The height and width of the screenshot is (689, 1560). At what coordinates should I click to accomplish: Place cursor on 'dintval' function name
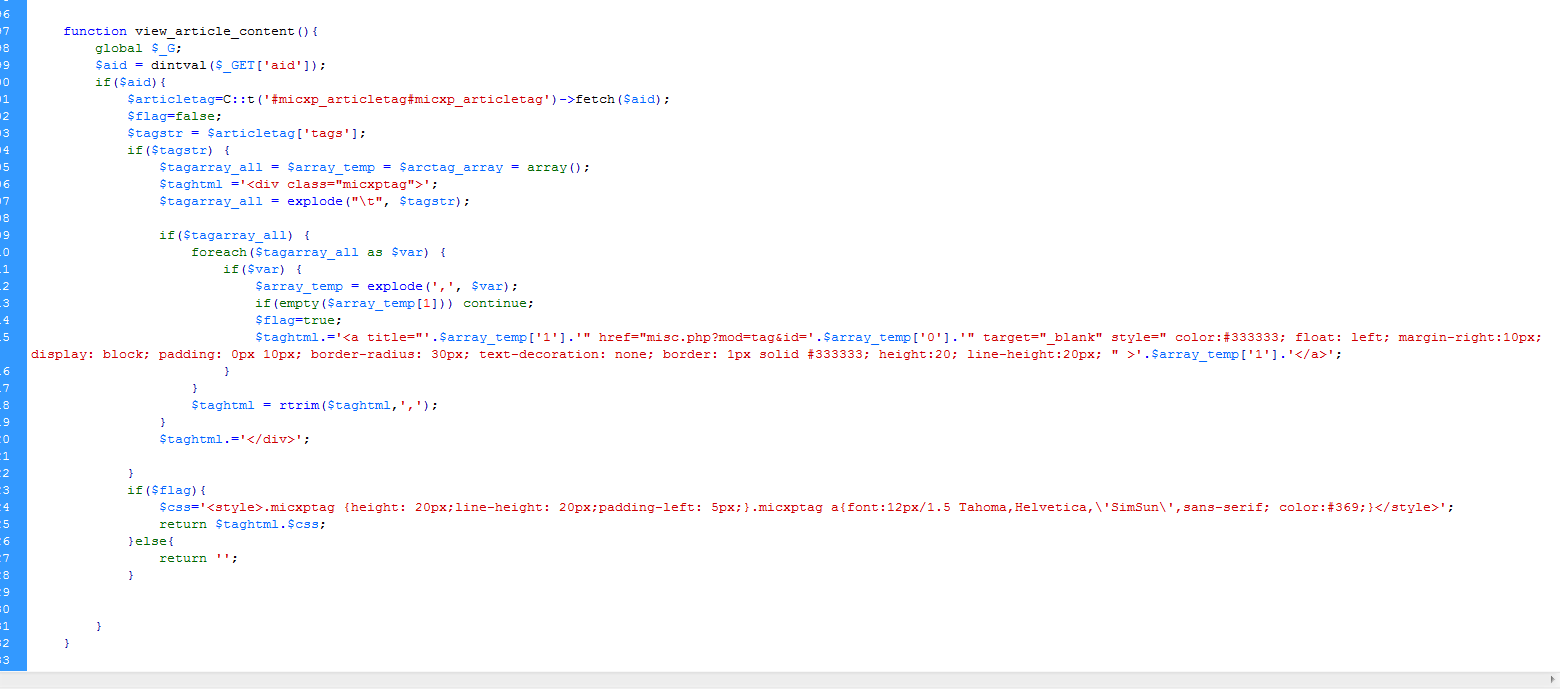(x=179, y=65)
